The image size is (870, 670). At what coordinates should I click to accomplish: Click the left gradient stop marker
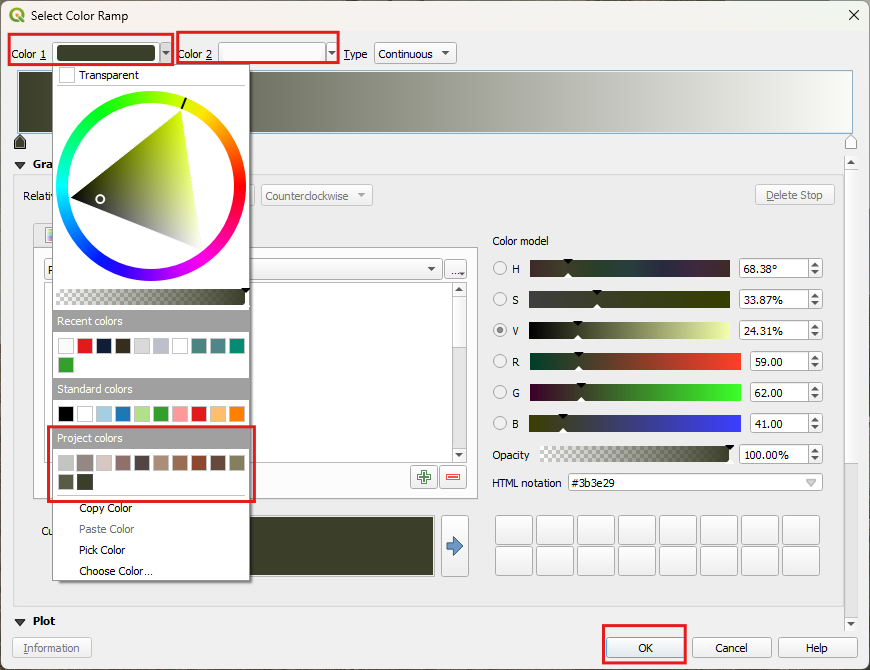(19, 143)
